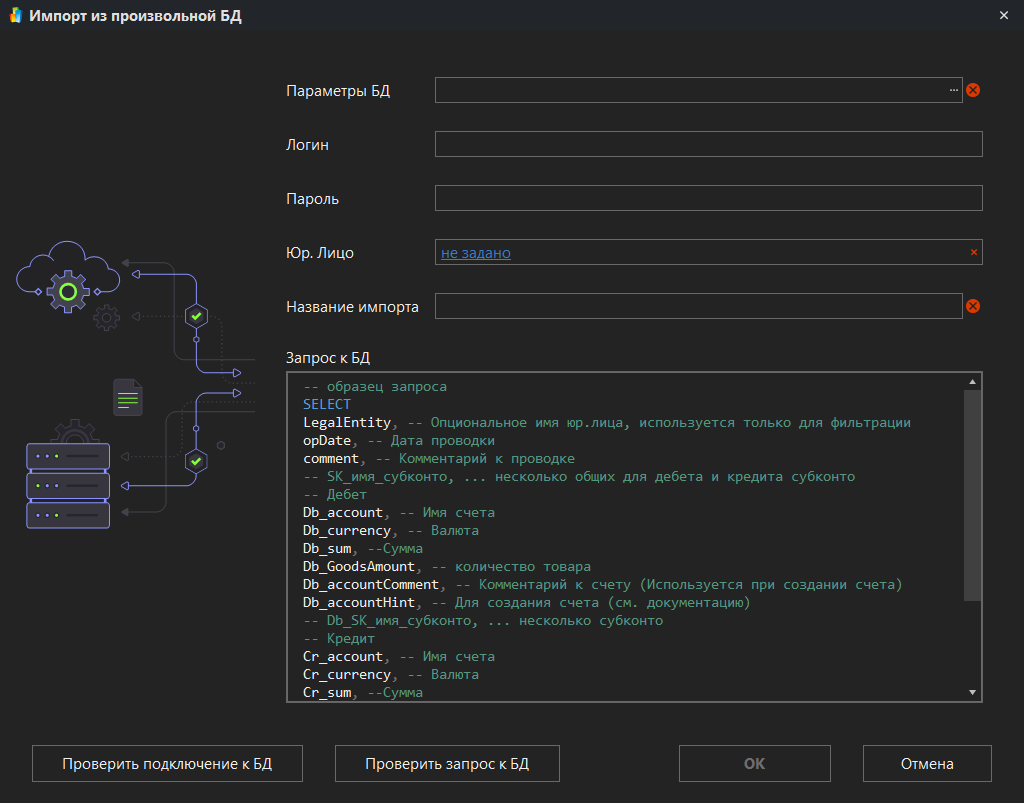Screen dimensions: 1024x803
Task: Open the browse ellipsis in Параметры БД field
Action: click(x=953, y=90)
